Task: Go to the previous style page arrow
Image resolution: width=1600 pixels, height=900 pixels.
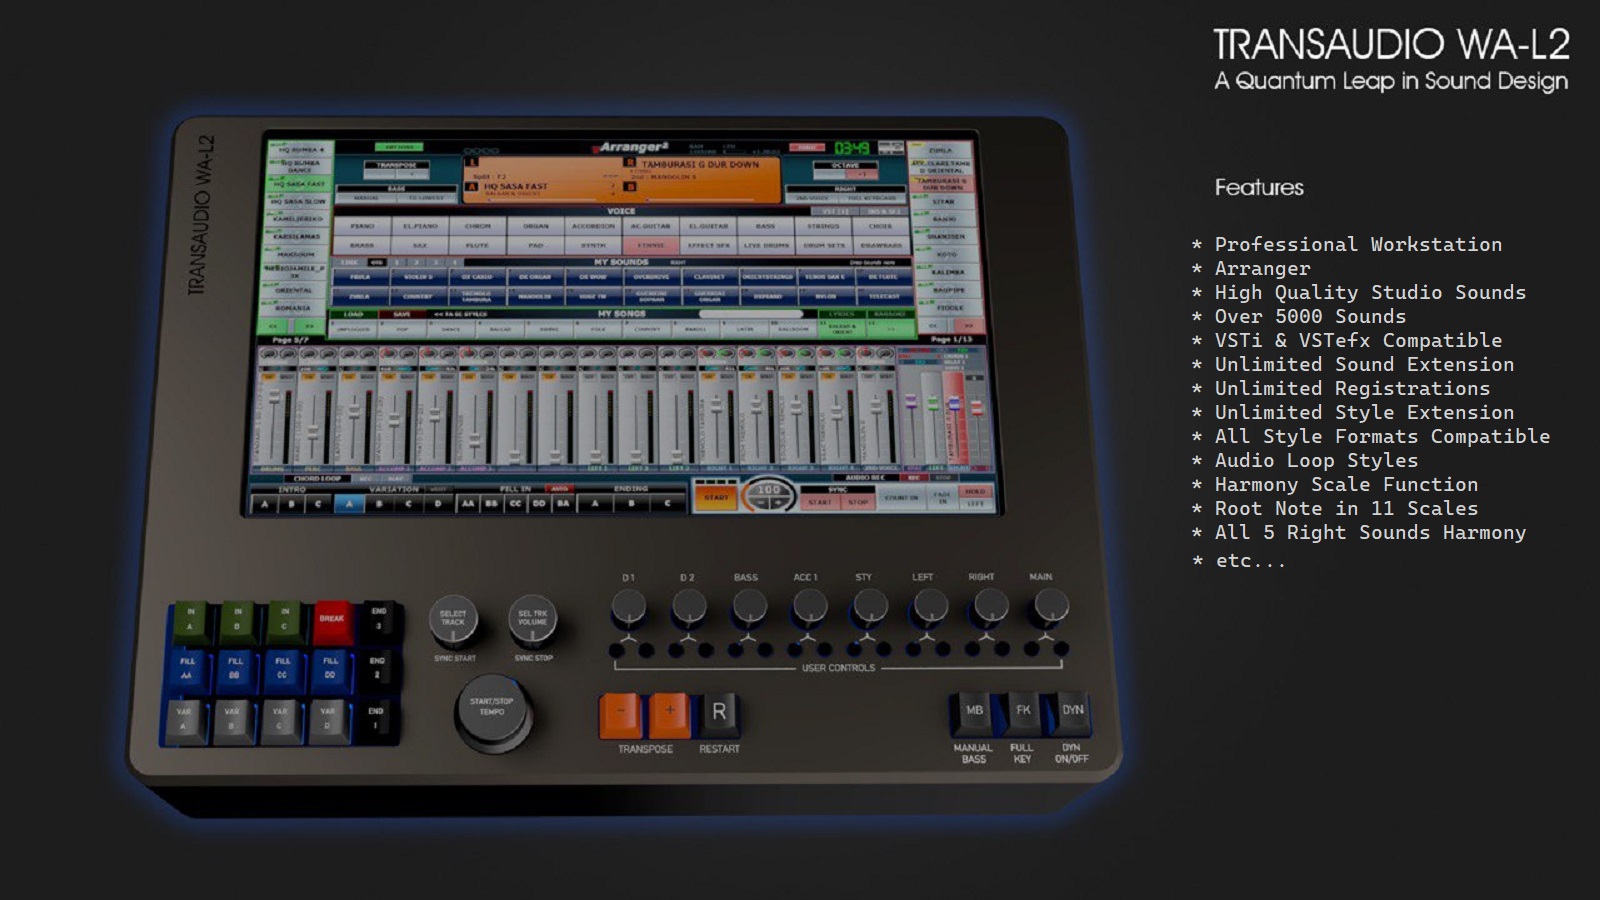Action: pos(272,326)
